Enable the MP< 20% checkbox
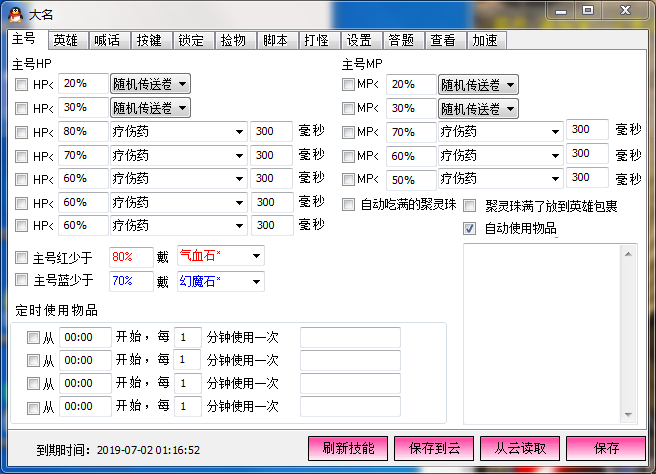This screenshot has height=474, width=656. [x=348, y=85]
